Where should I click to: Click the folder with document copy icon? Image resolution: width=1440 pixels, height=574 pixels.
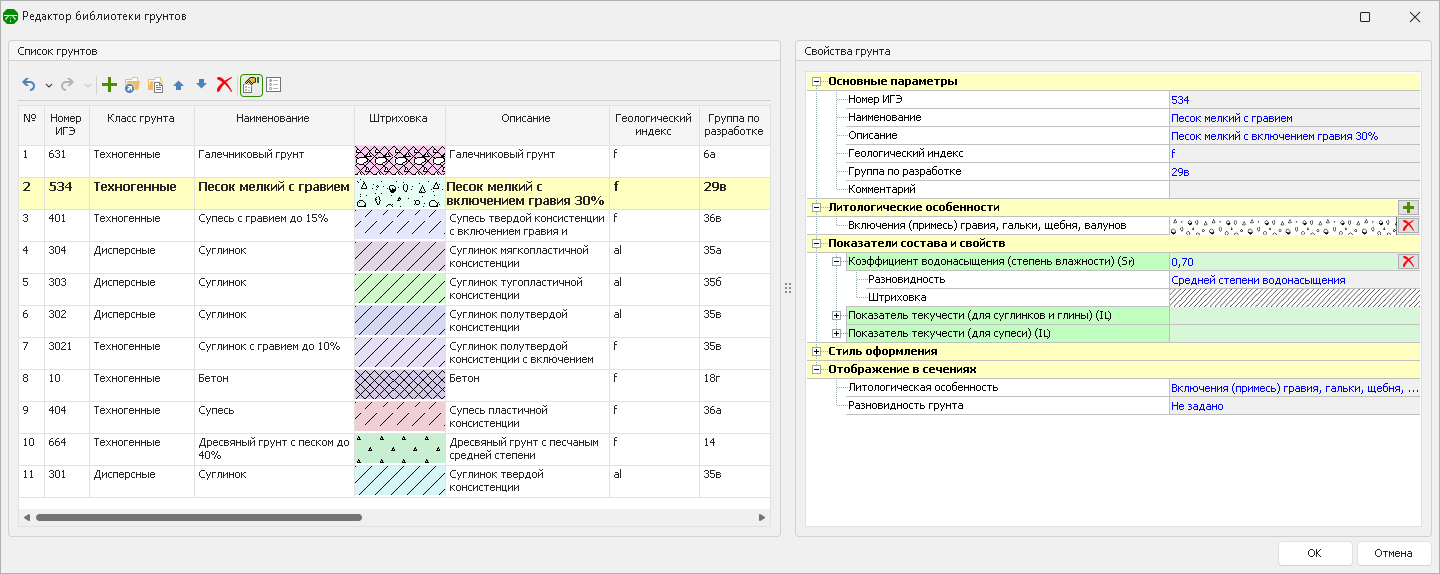pos(155,85)
